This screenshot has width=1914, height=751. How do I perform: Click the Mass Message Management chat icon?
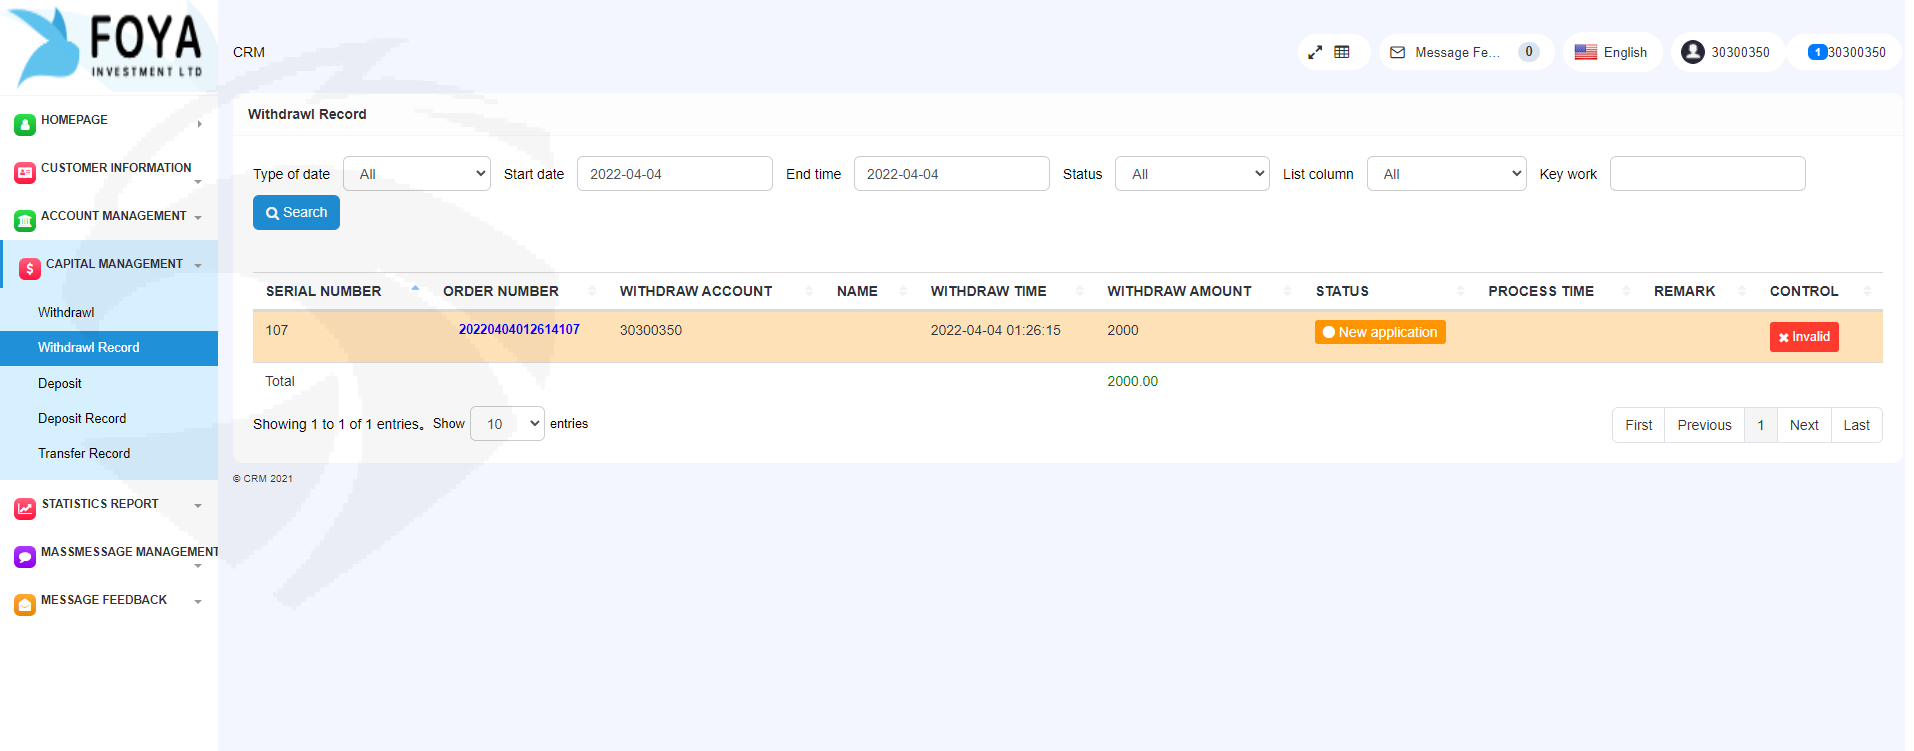(25, 557)
